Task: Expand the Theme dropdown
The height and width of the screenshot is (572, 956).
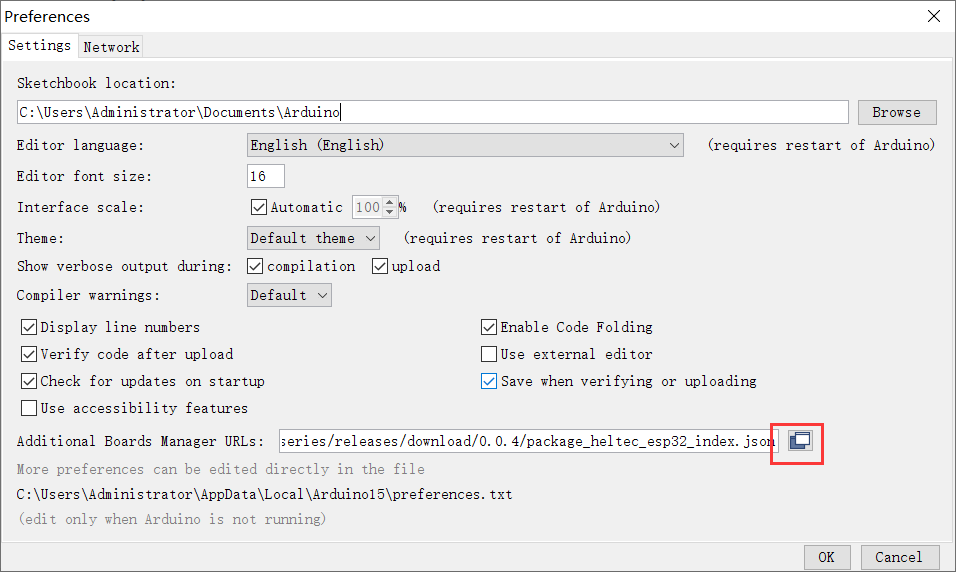Action: 314,238
